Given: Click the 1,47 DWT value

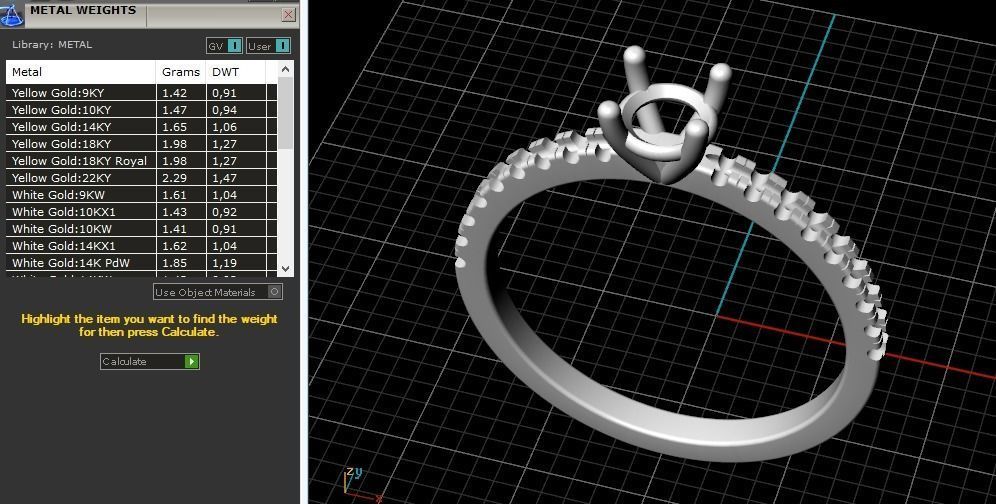Looking at the screenshot, I should click(224, 178).
